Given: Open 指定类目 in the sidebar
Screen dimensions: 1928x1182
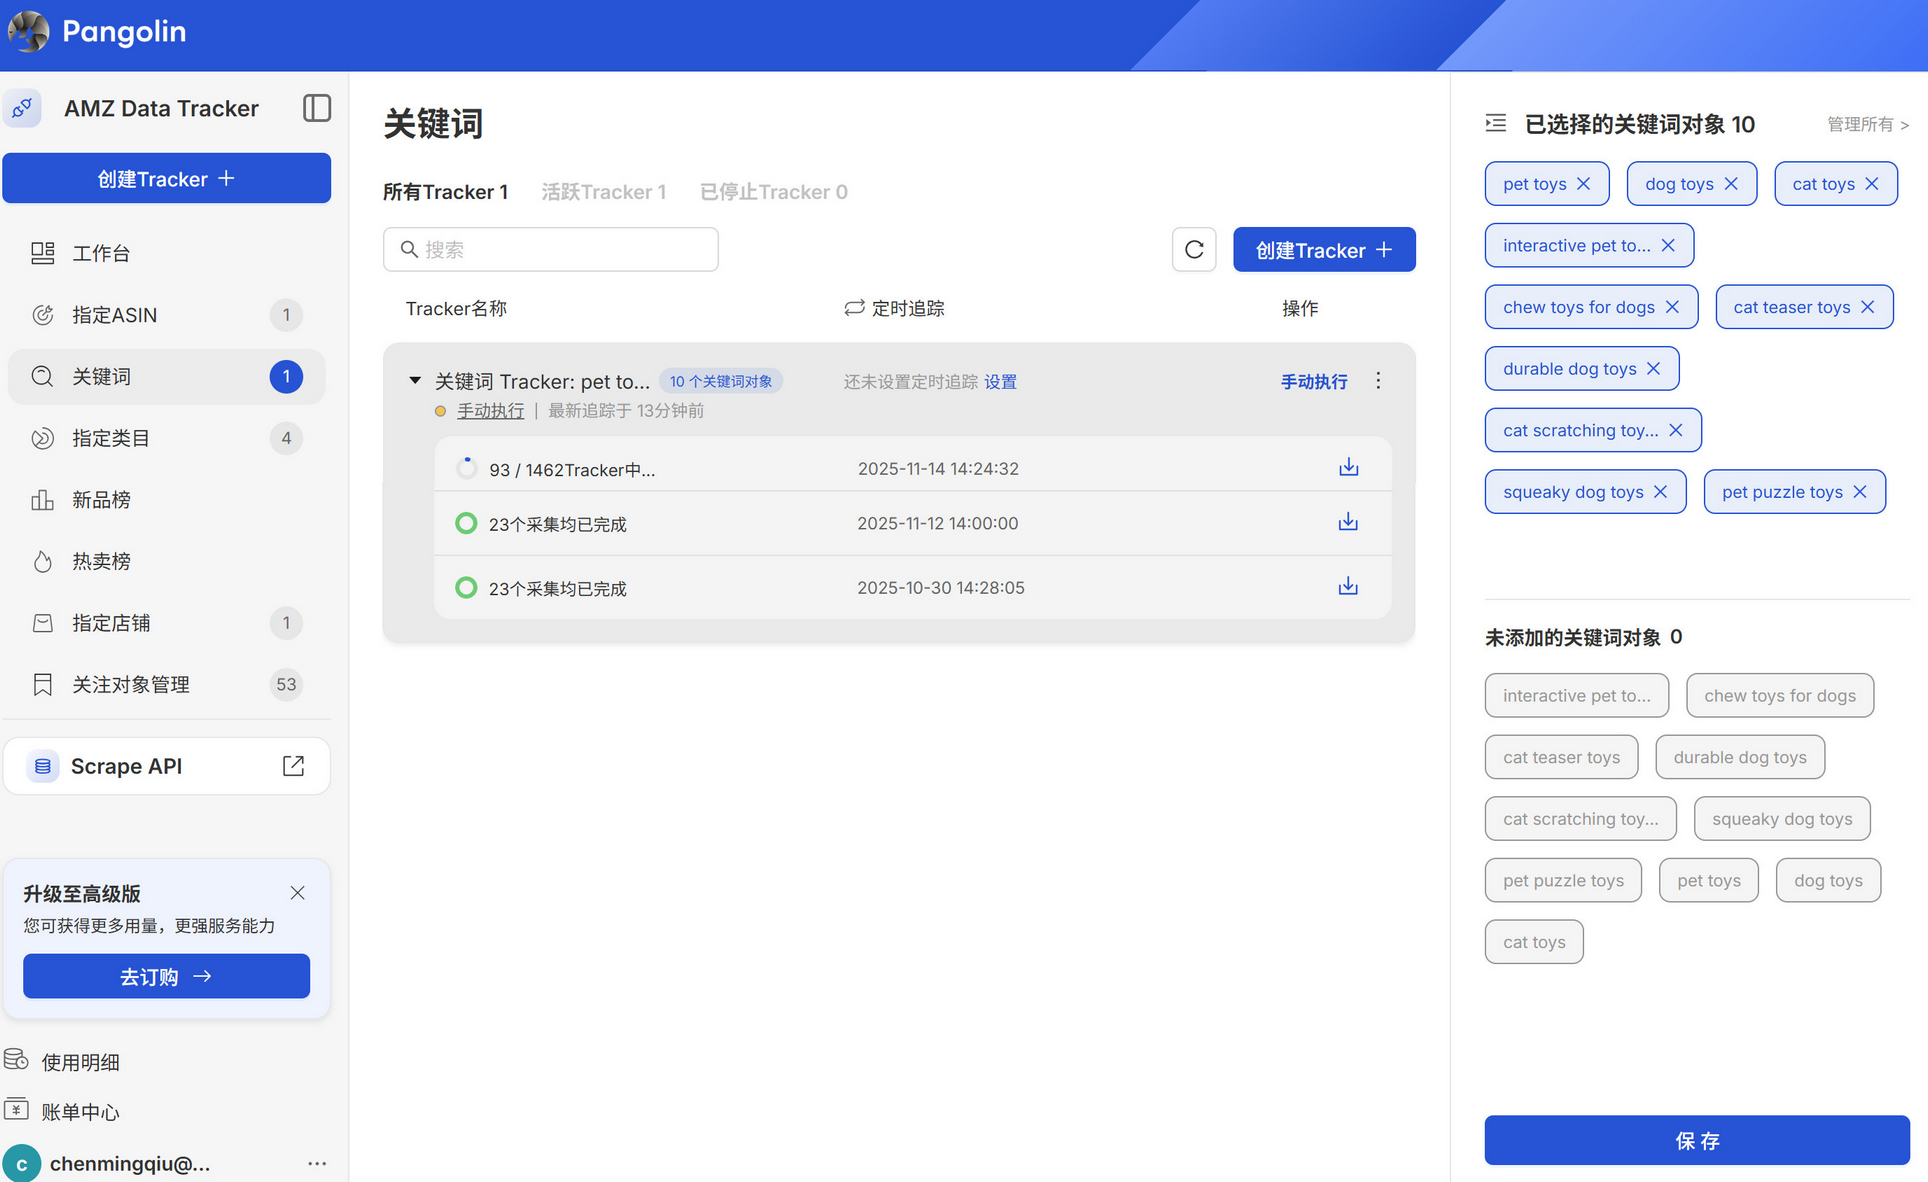Looking at the screenshot, I should (x=110, y=438).
